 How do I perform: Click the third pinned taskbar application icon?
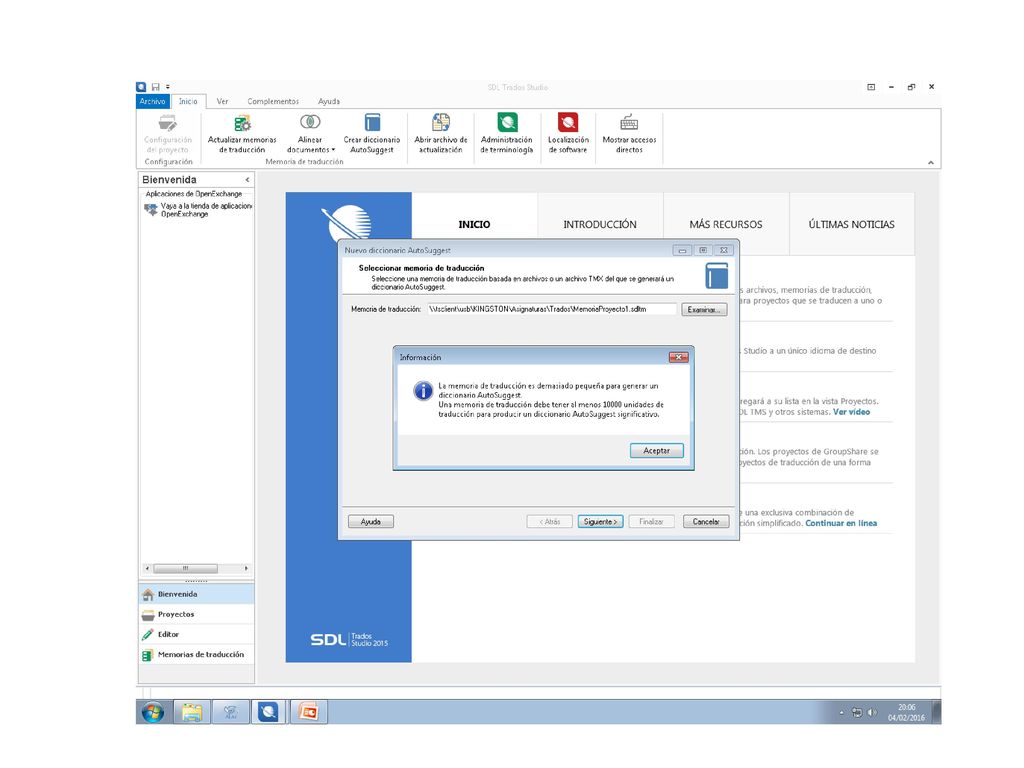(x=231, y=712)
